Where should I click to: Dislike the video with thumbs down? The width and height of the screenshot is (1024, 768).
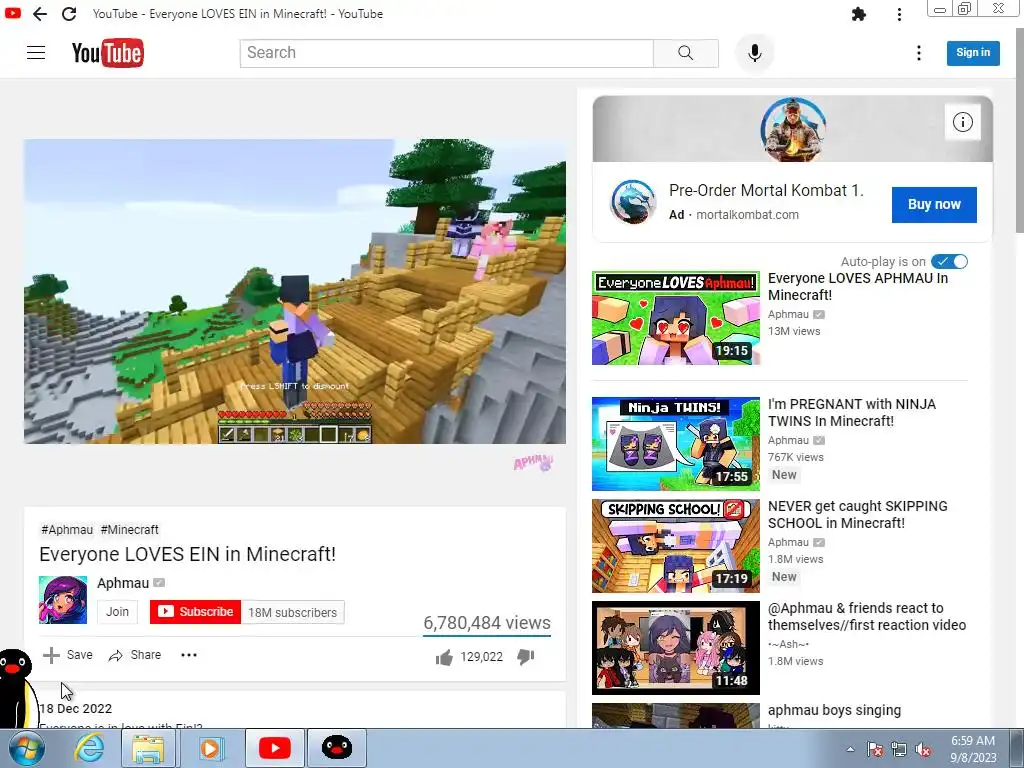coord(526,657)
